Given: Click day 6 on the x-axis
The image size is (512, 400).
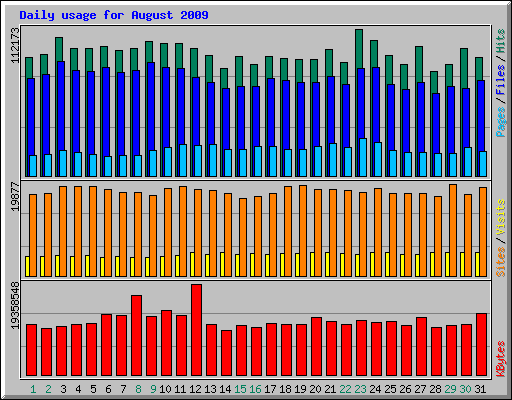Looking at the screenshot, I should [x=108, y=389].
